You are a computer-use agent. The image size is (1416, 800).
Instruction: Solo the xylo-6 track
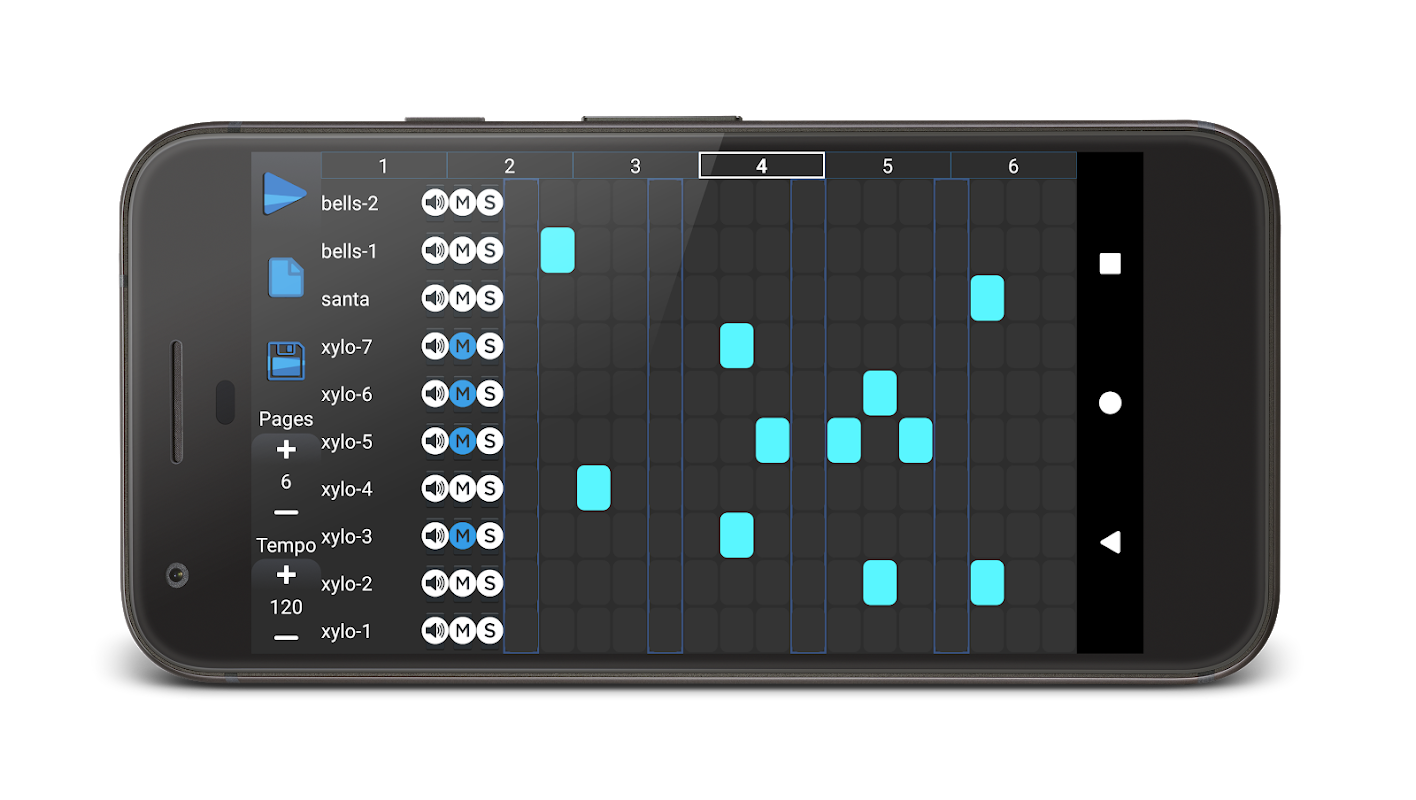click(x=489, y=393)
